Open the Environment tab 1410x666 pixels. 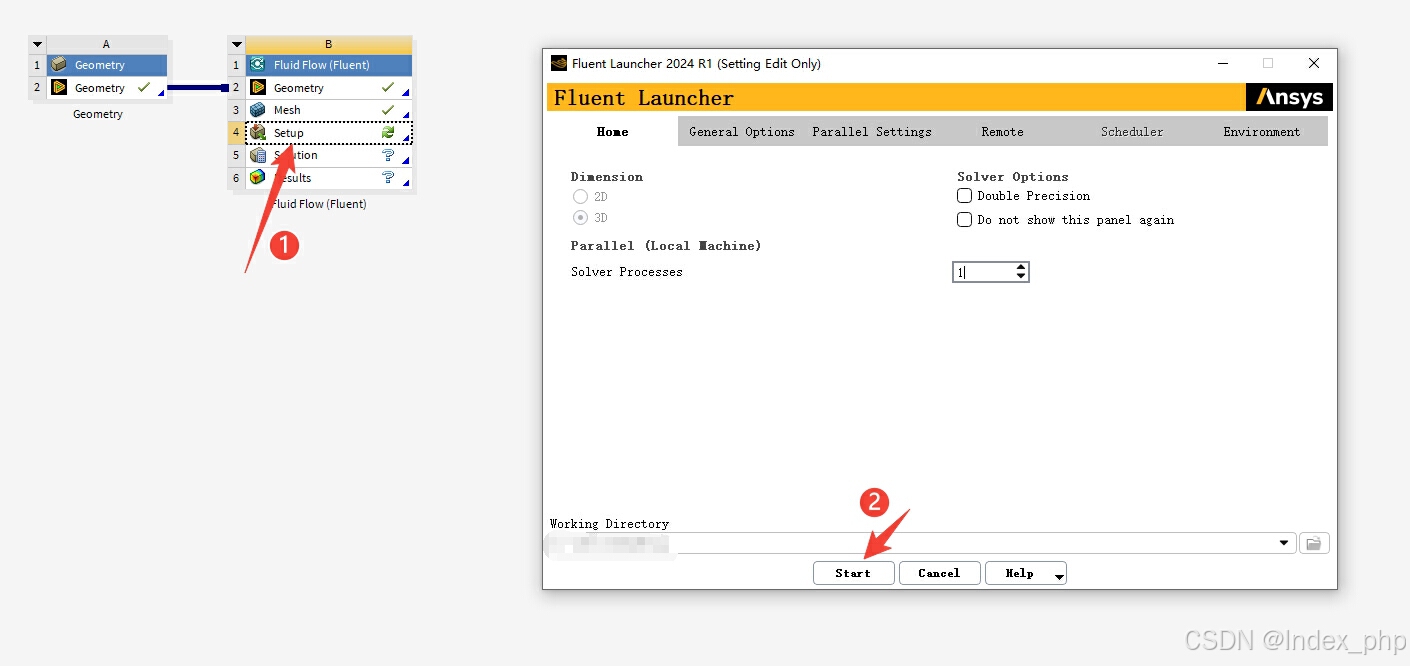tap(1262, 131)
